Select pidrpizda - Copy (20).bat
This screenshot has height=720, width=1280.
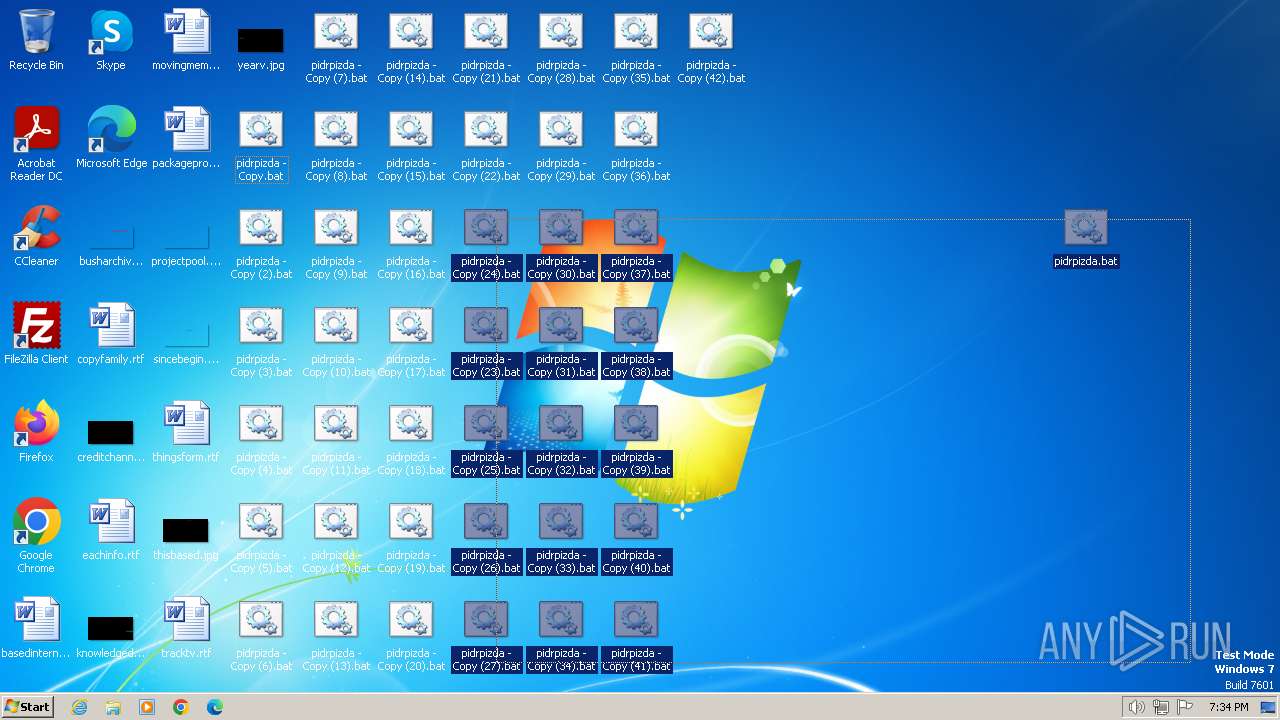[x=411, y=635]
